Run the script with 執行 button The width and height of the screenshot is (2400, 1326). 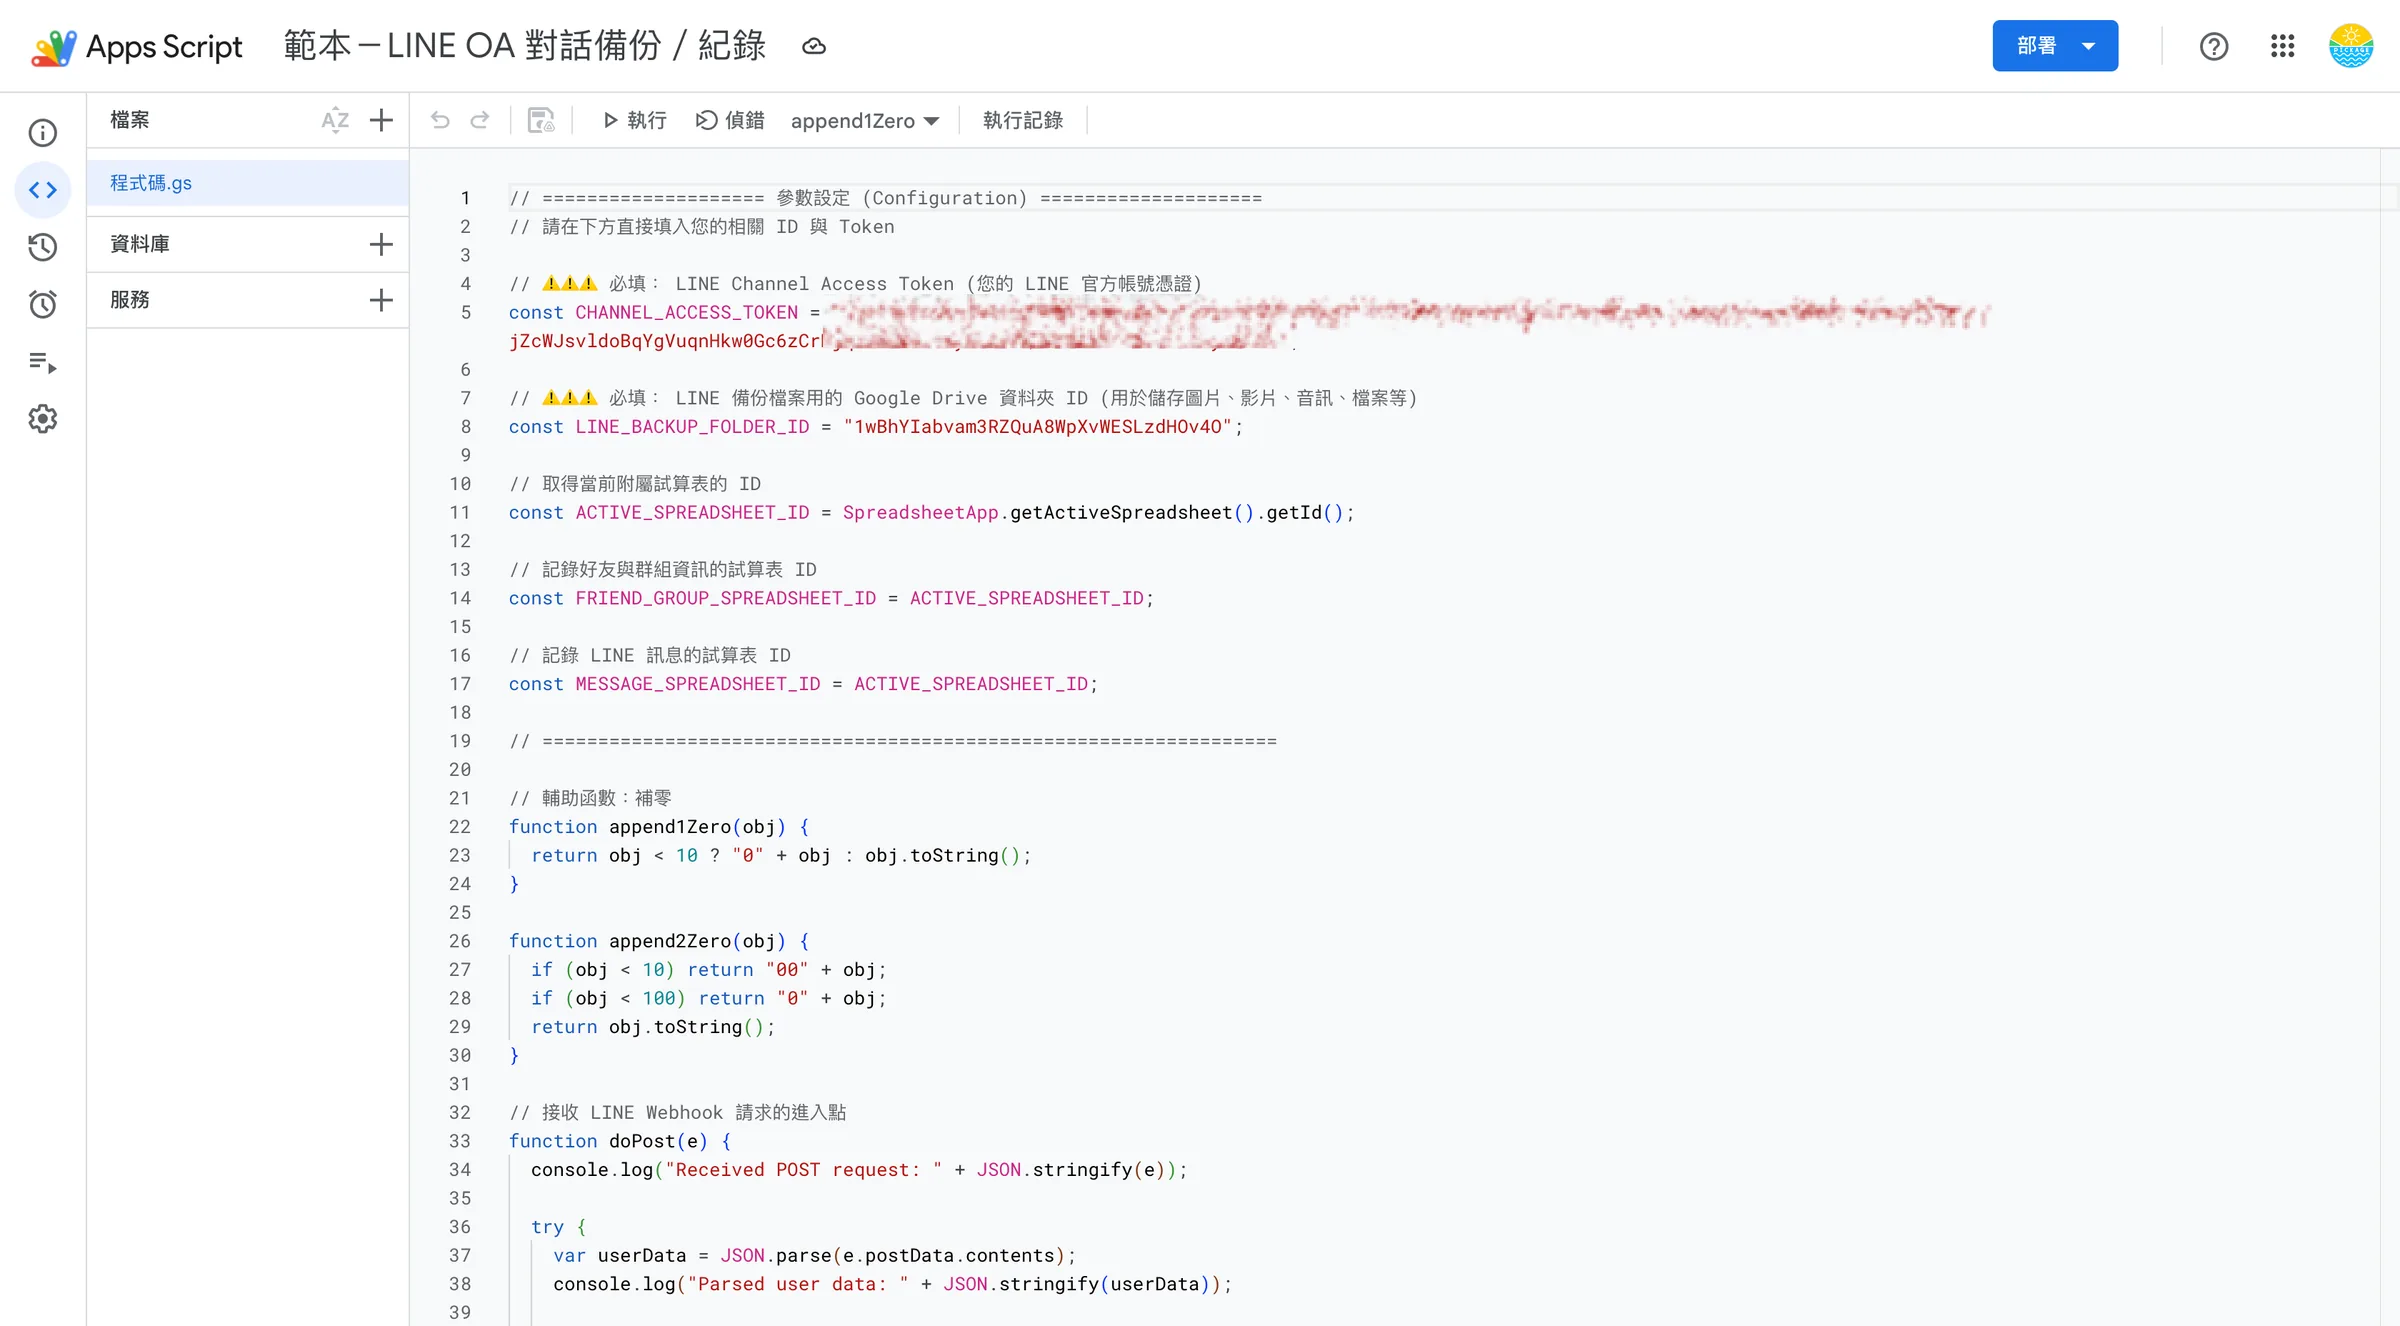click(x=635, y=120)
